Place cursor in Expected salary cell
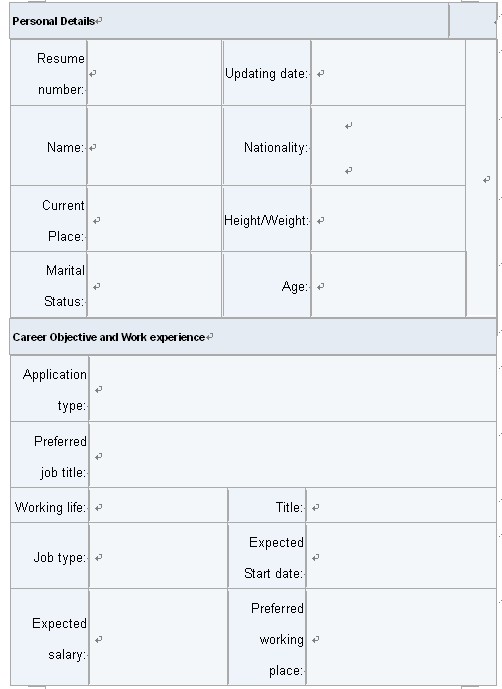The width and height of the screenshot is (502, 689). (158, 637)
